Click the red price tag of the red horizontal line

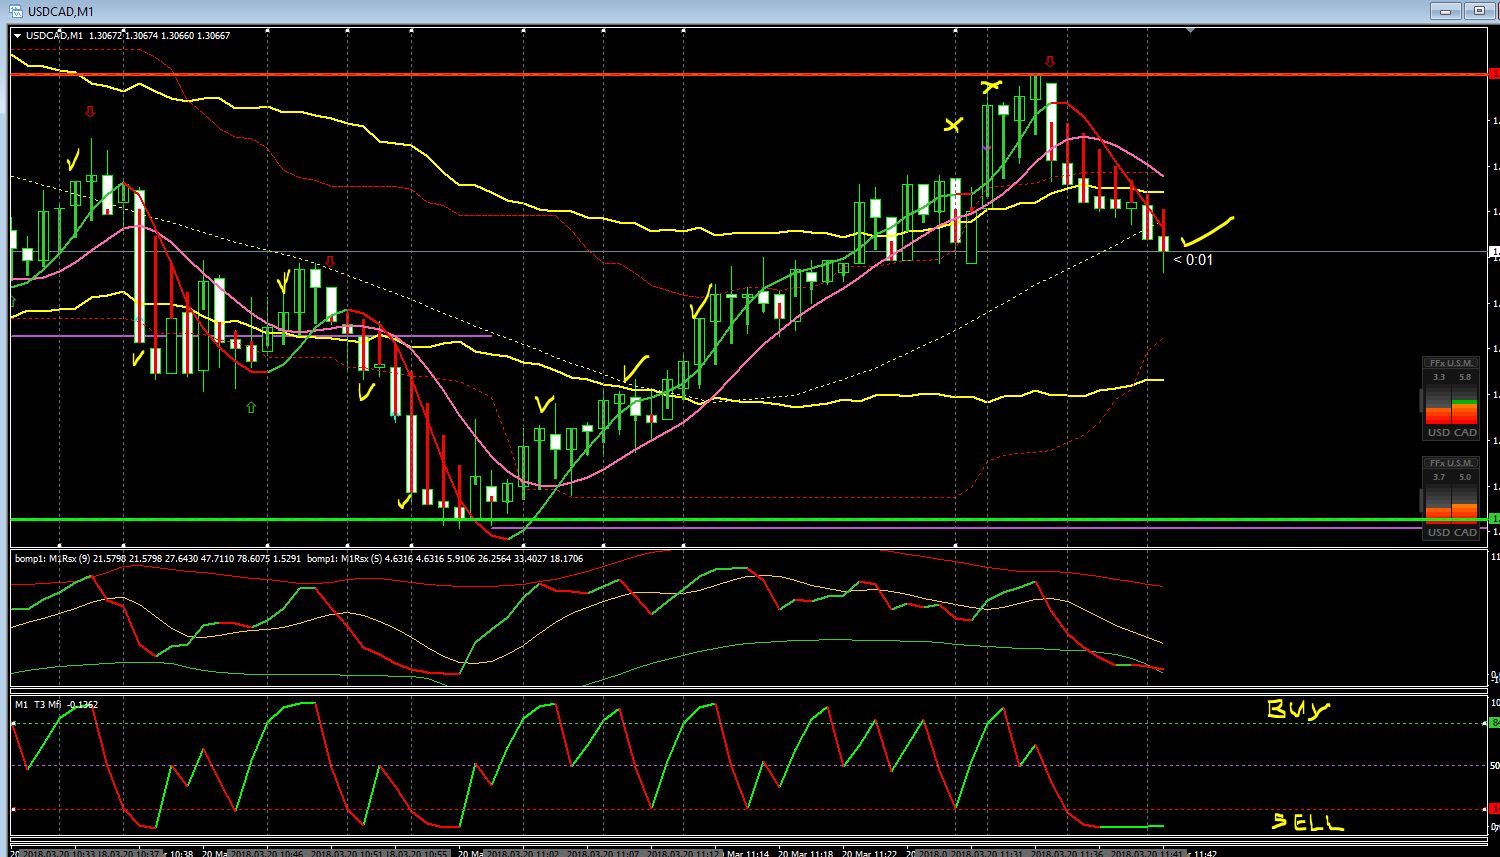[1494, 74]
